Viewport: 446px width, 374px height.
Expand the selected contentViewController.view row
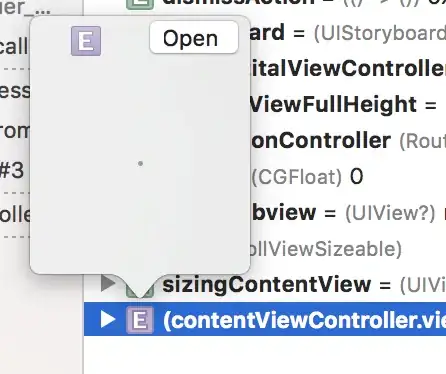tap(108, 319)
